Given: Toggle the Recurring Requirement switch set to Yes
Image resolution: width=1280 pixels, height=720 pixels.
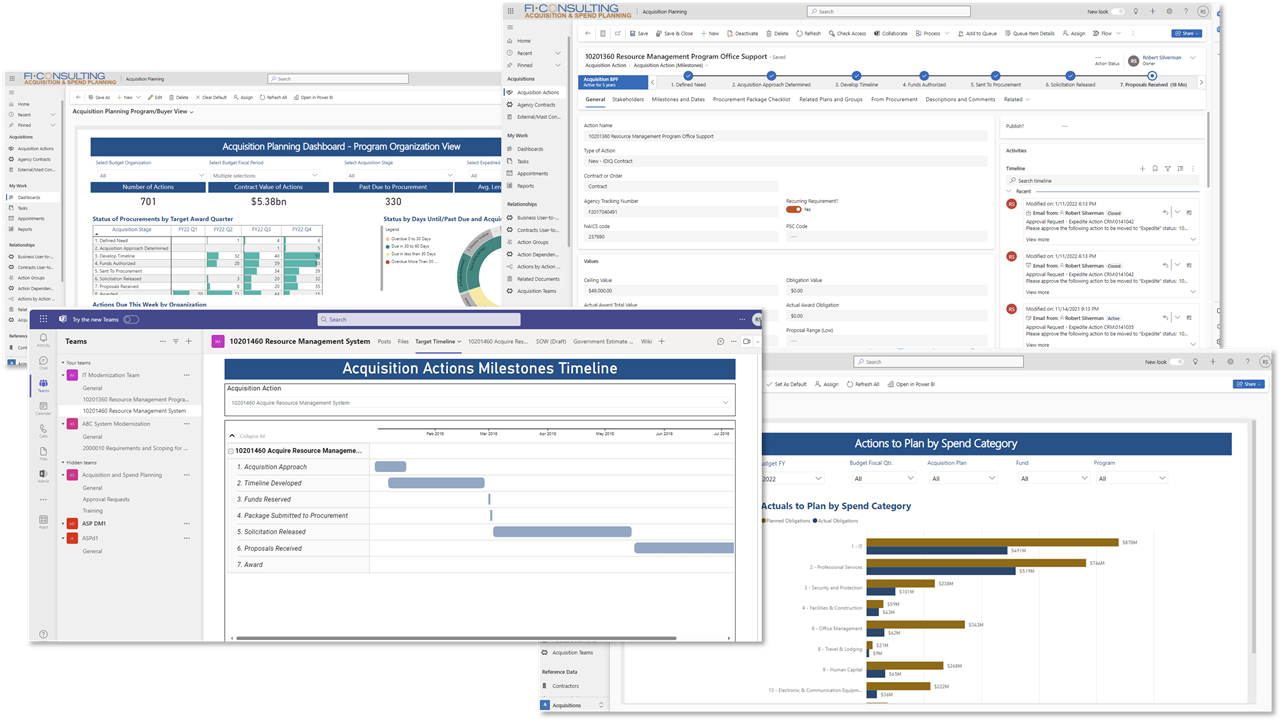Looking at the screenshot, I should pos(793,209).
